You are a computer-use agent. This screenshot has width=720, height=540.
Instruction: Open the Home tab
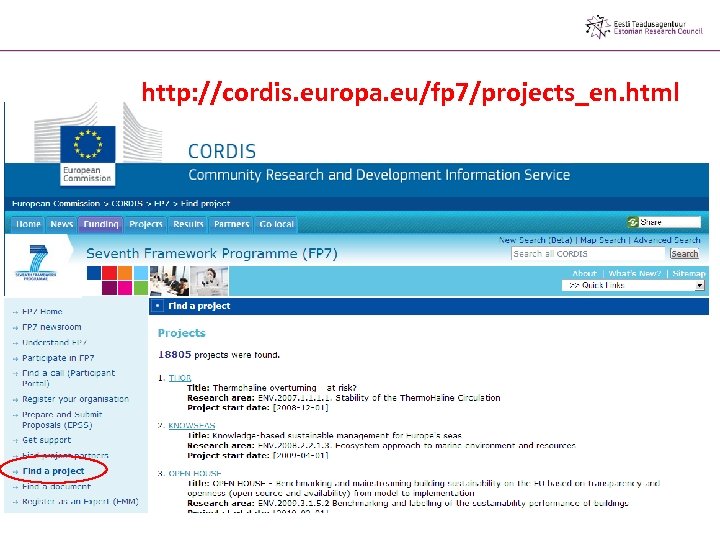coord(28,224)
